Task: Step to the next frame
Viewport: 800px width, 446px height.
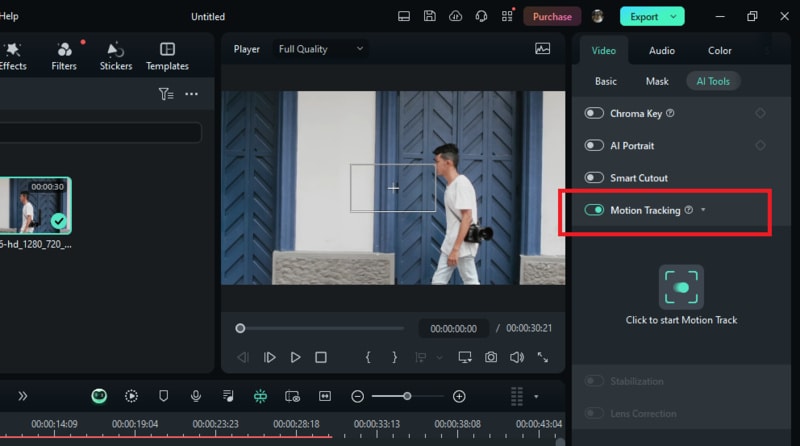Action: tap(269, 357)
